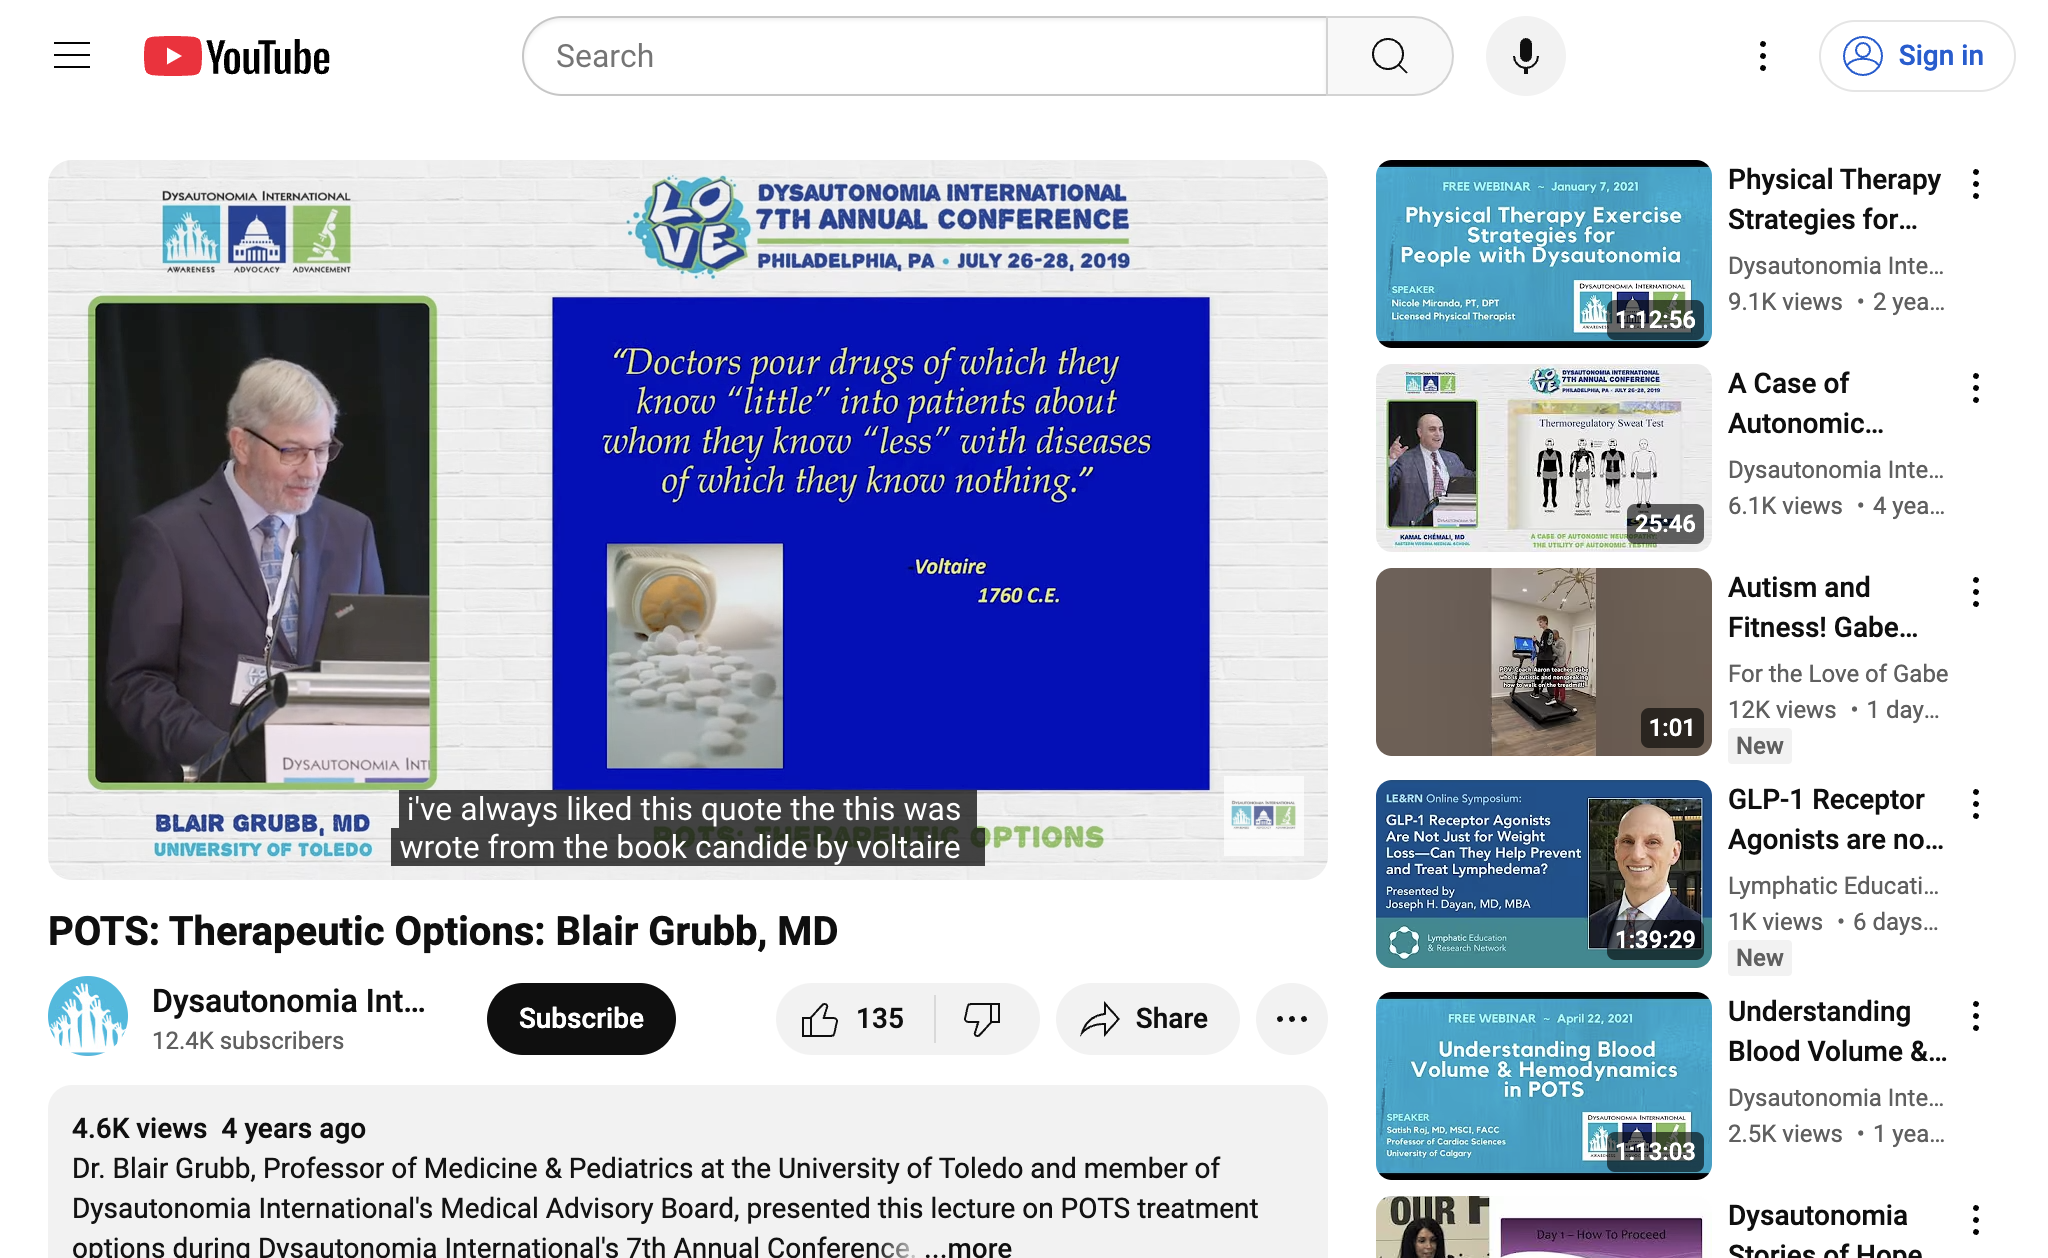The width and height of the screenshot is (2048, 1258).
Task: Click the 12.4K subscribers text
Action: pyautogui.click(x=248, y=1041)
